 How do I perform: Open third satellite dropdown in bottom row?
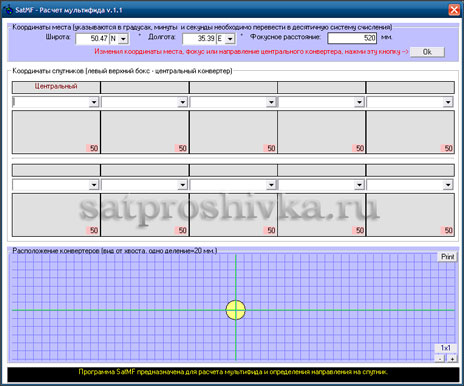point(271,185)
